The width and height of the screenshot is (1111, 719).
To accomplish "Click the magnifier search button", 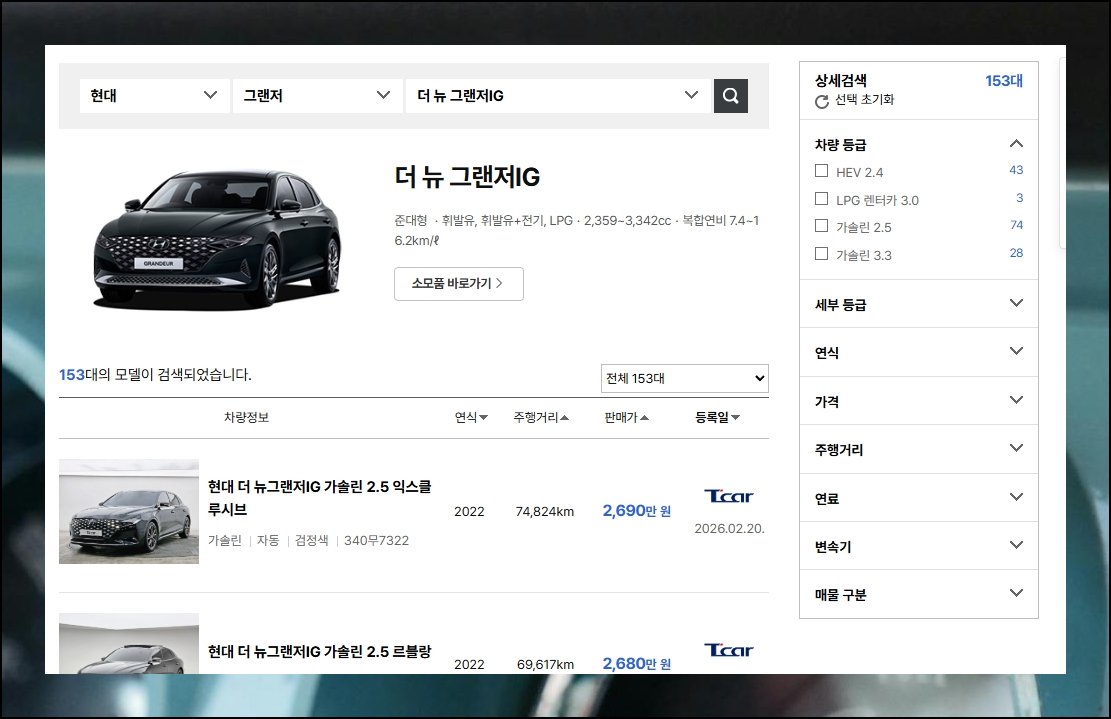I will (731, 96).
